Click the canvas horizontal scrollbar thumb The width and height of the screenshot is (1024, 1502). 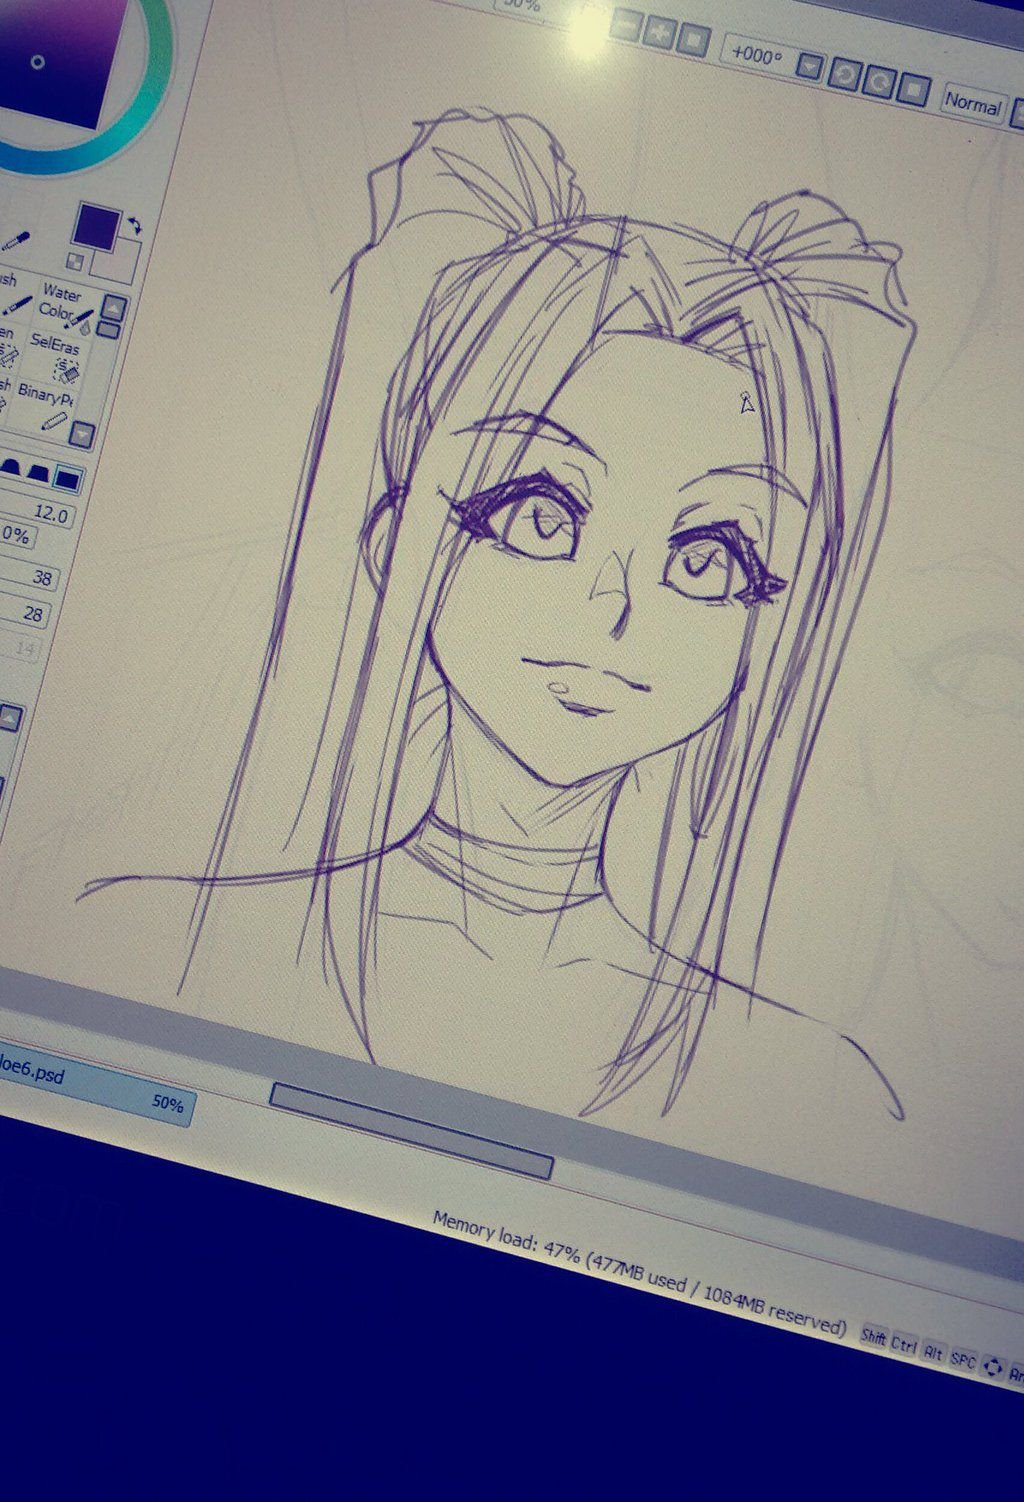411,1131
